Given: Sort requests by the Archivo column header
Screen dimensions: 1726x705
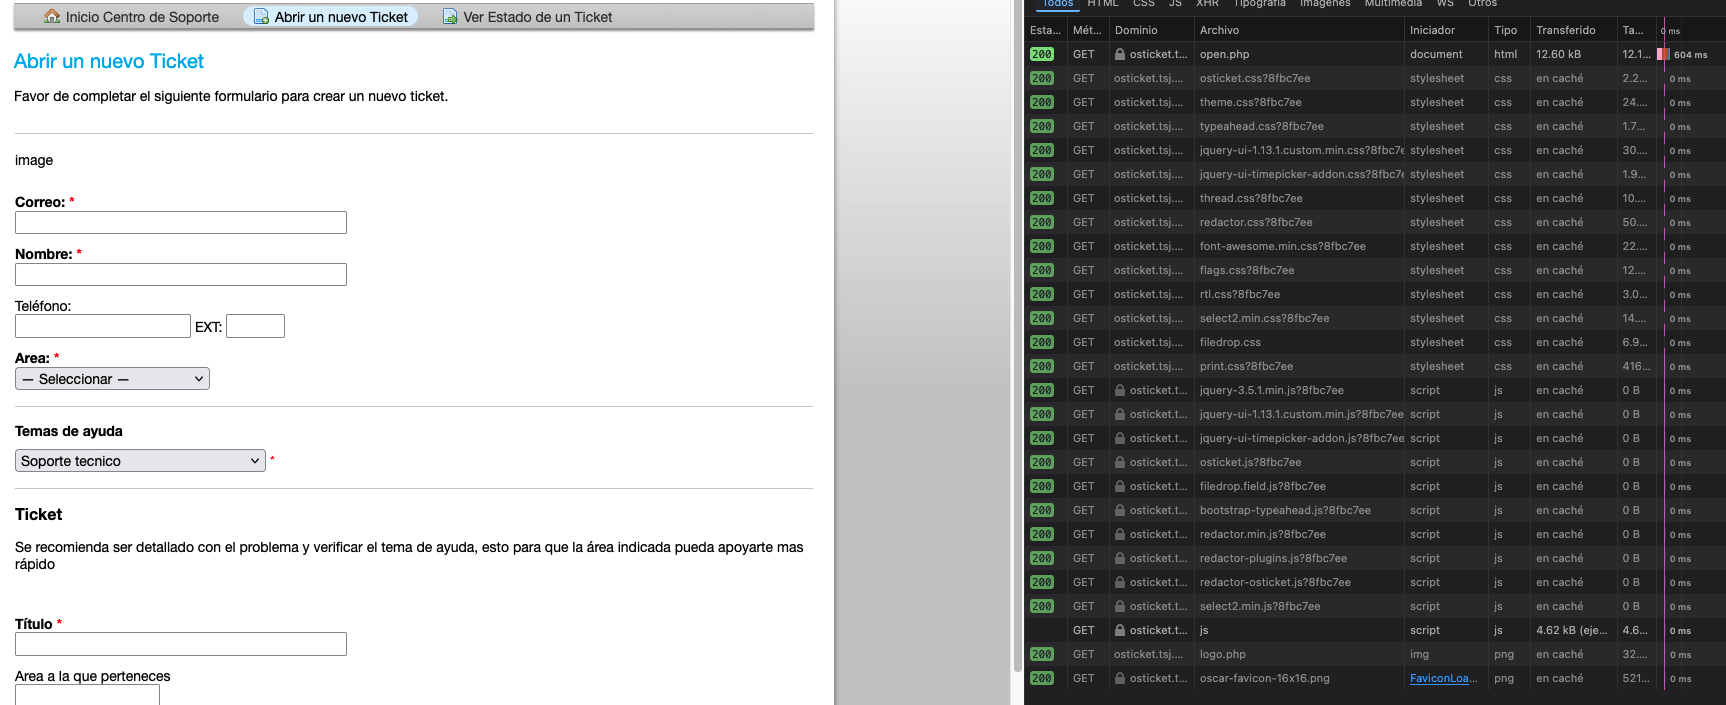Looking at the screenshot, I should [x=1219, y=30].
